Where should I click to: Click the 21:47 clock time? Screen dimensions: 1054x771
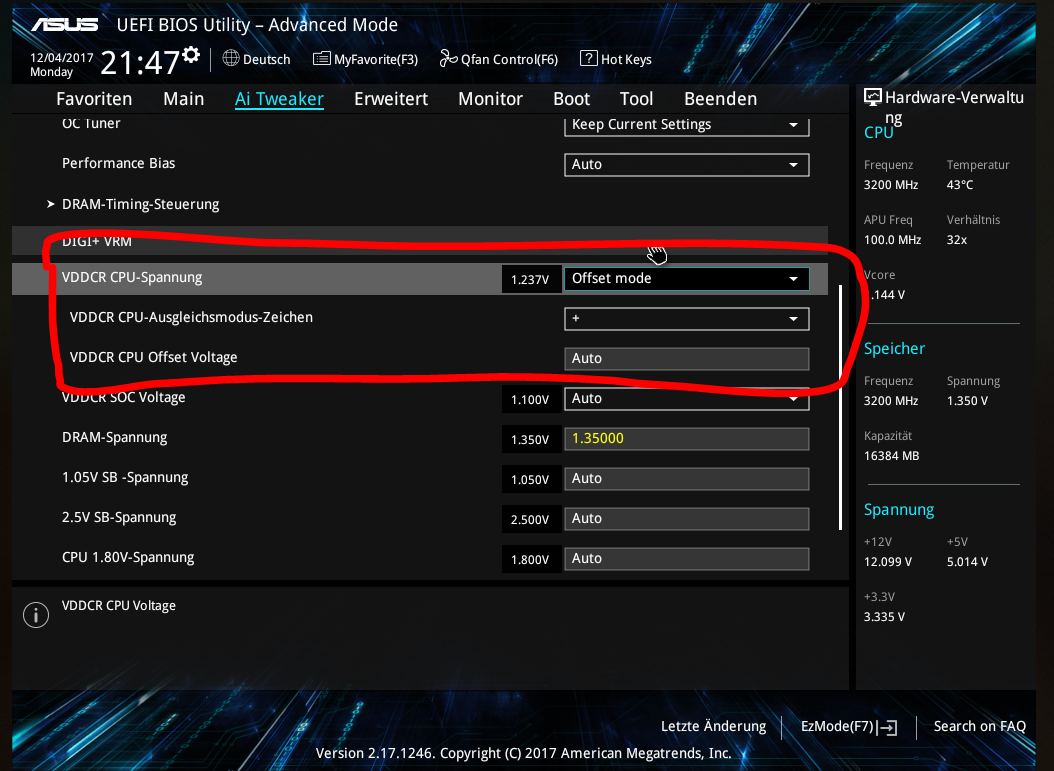pyautogui.click(x=139, y=63)
